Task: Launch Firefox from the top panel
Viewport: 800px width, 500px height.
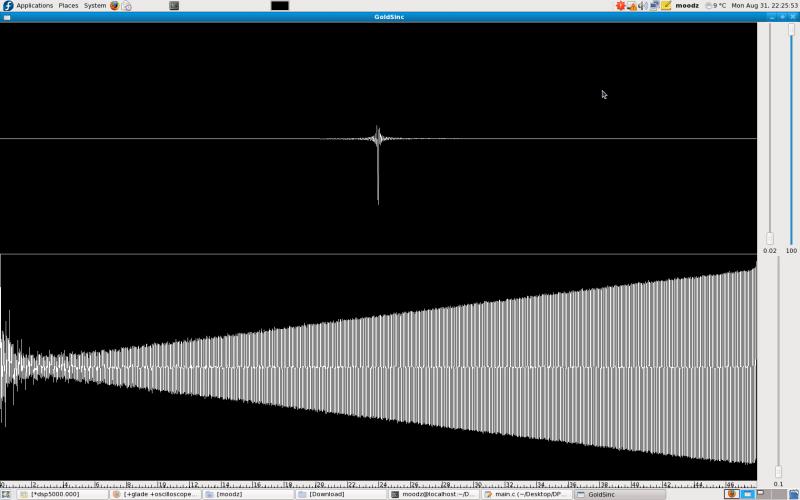Action: pos(114,5)
